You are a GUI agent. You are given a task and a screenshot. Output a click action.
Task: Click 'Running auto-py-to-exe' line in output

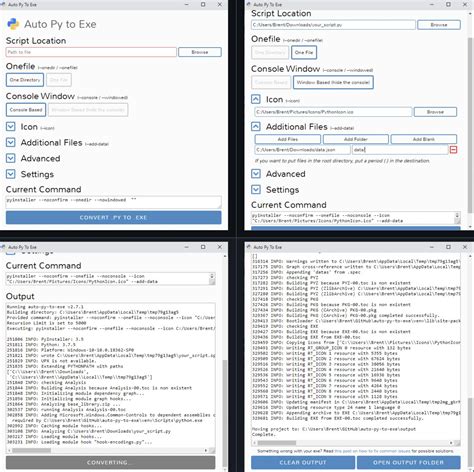click(x=45, y=307)
